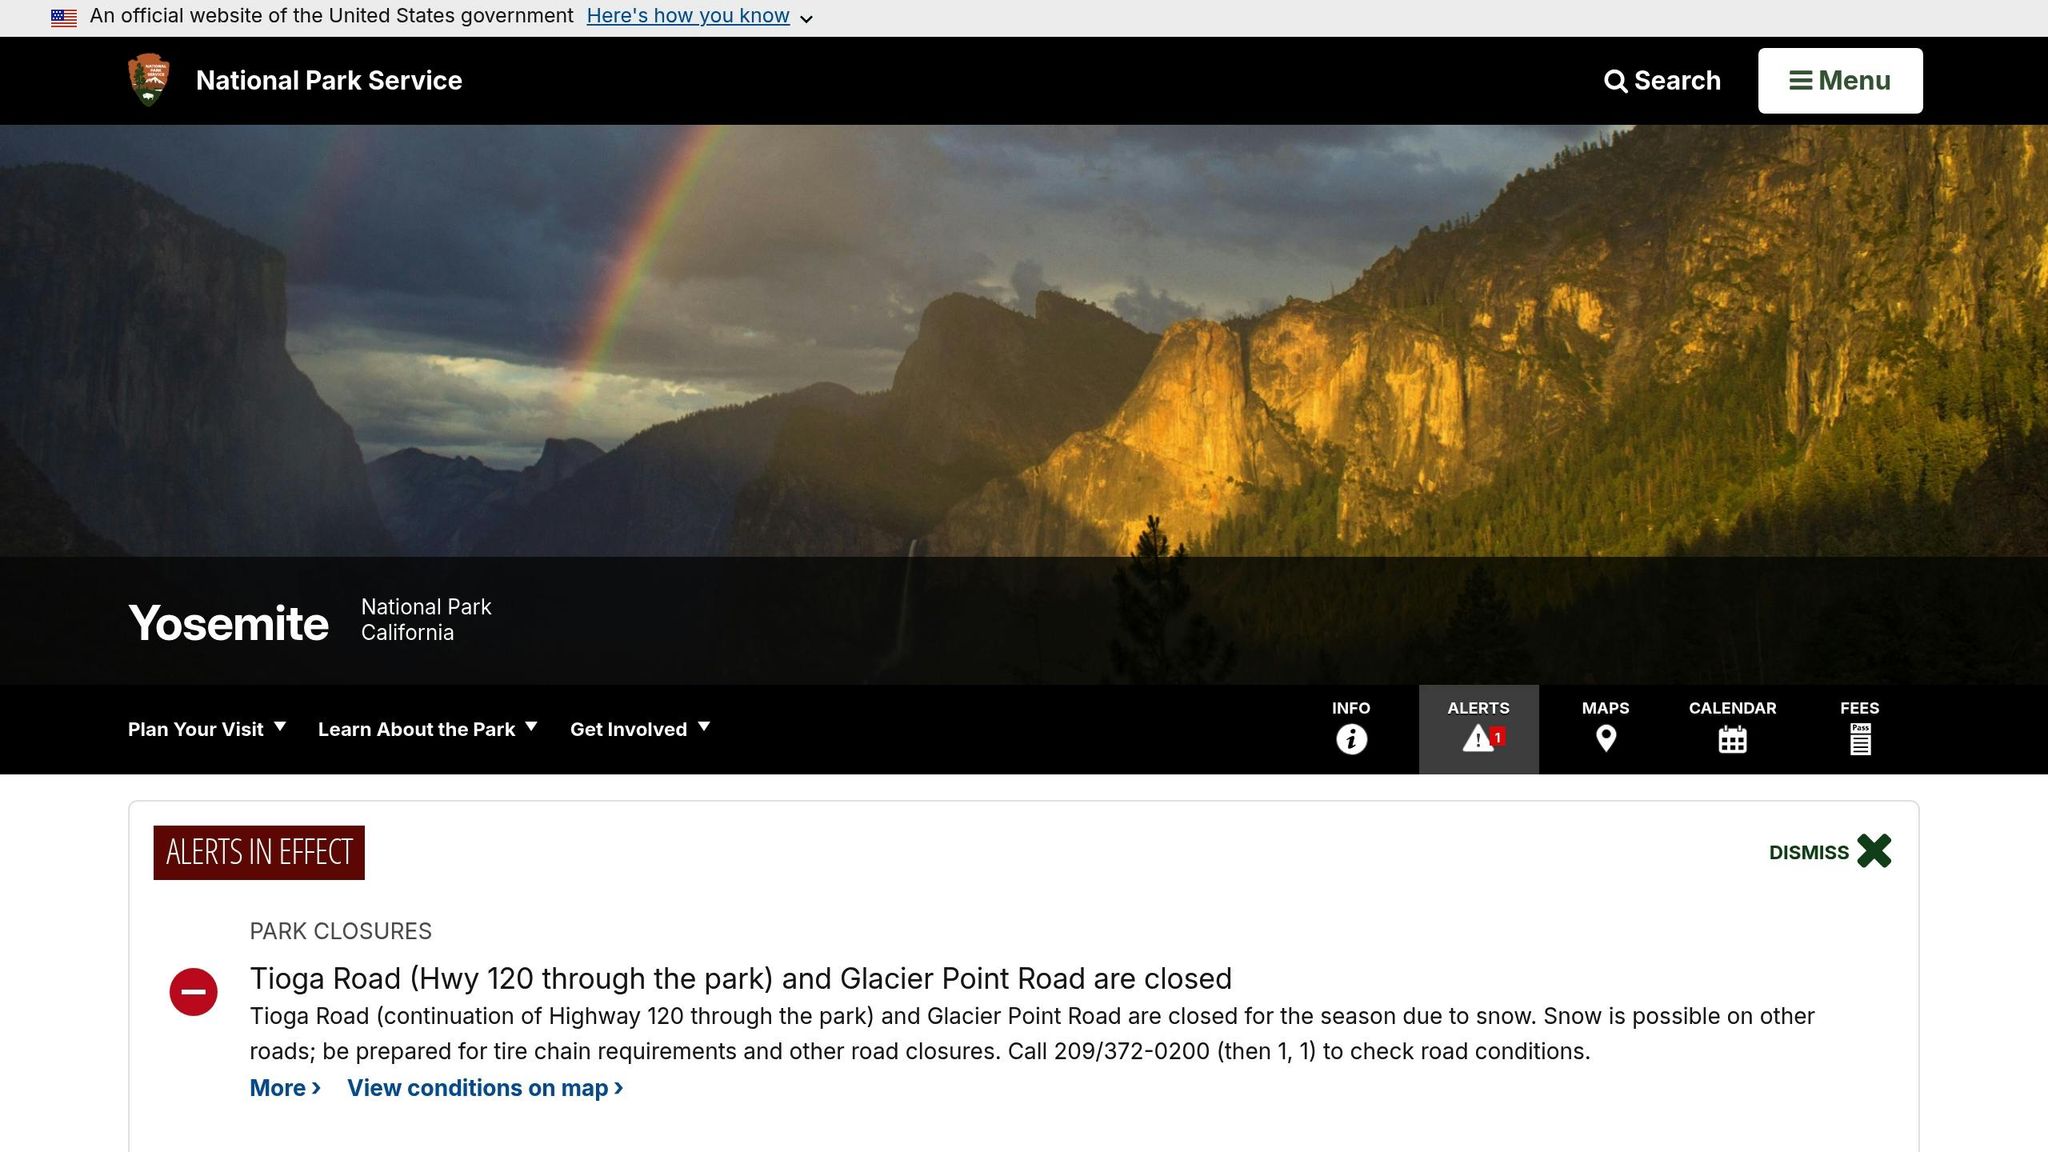
Task: Open View conditions on map link
Action: pyautogui.click(x=485, y=1088)
